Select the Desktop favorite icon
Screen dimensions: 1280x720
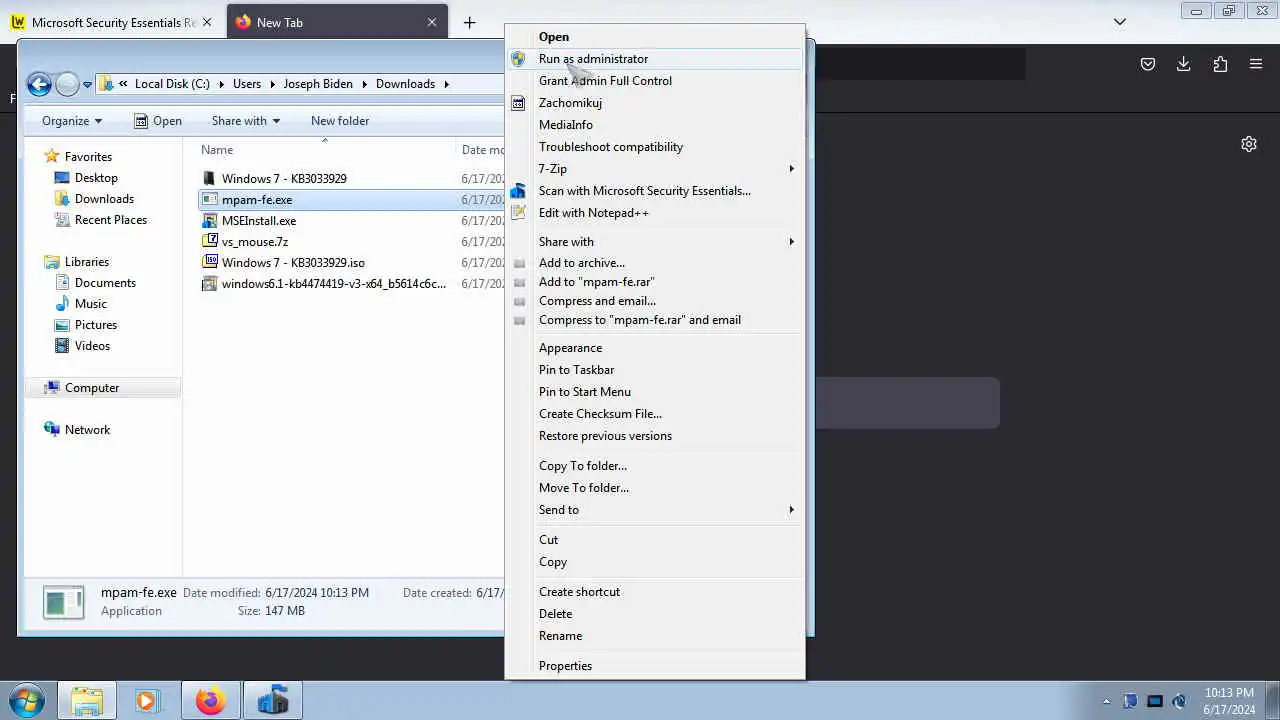pos(62,178)
